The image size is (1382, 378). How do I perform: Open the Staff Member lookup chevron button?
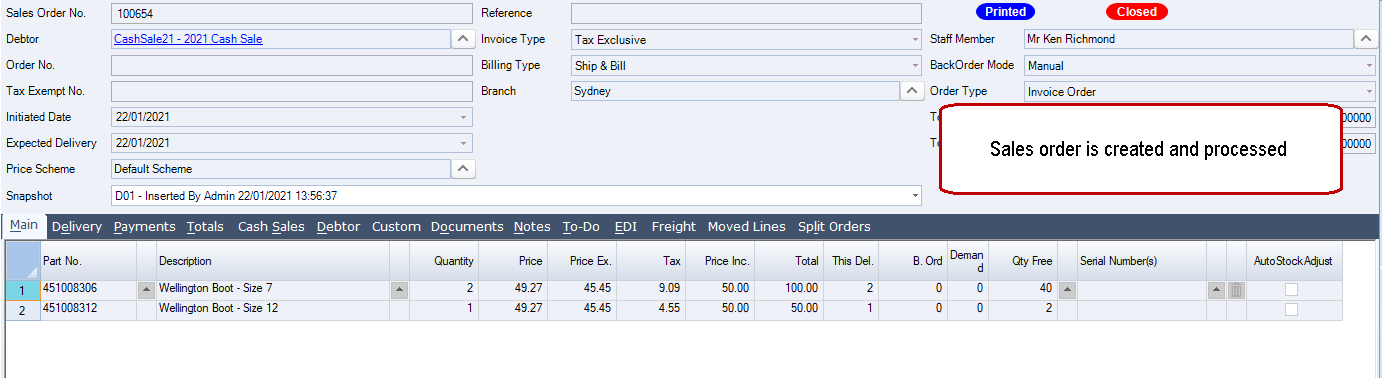1366,39
